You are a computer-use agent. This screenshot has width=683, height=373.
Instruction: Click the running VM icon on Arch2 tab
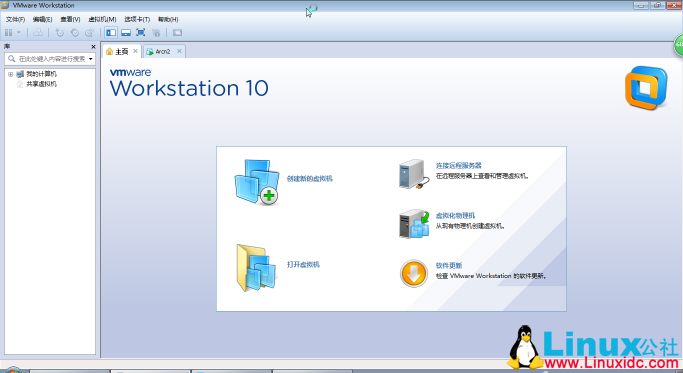click(x=150, y=51)
